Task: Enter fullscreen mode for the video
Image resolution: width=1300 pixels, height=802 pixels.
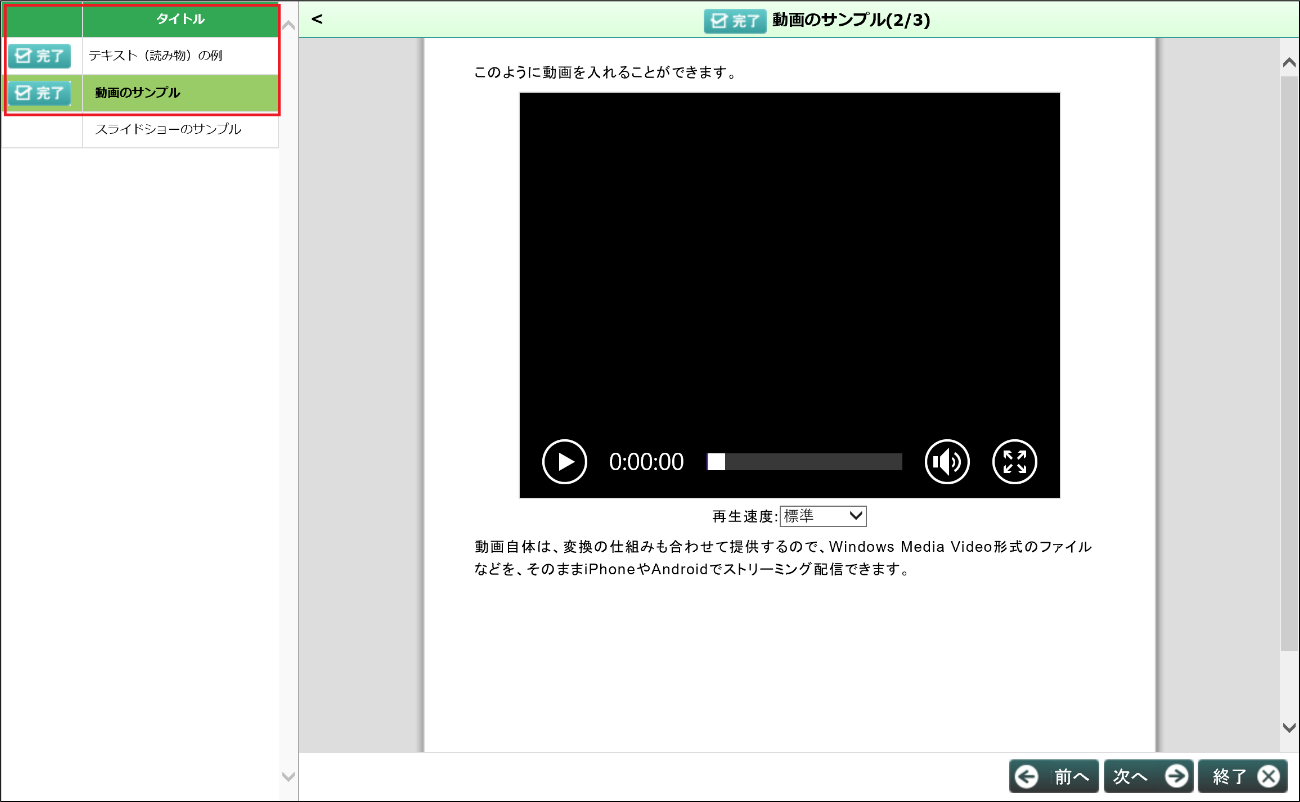Action: click(1015, 462)
